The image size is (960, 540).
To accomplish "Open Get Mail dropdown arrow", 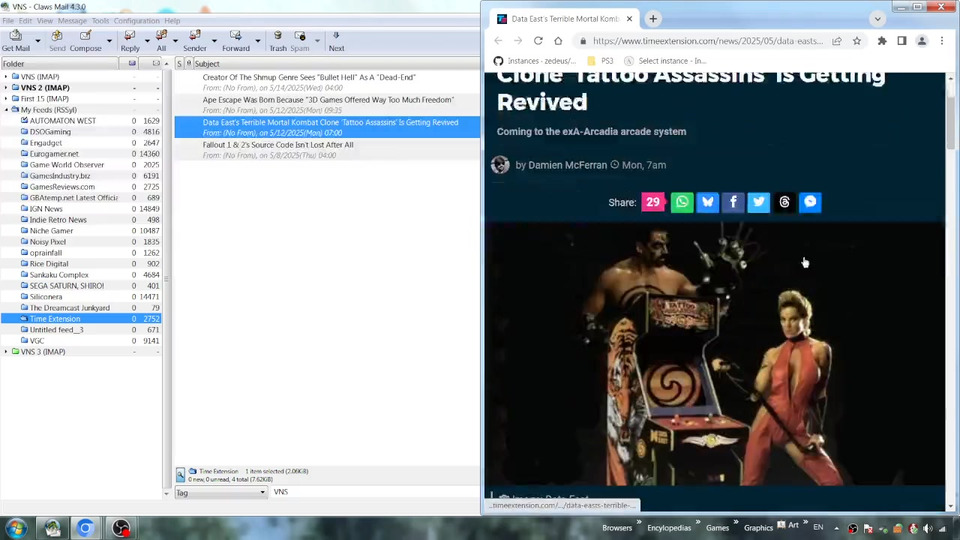I will (x=37, y=41).
